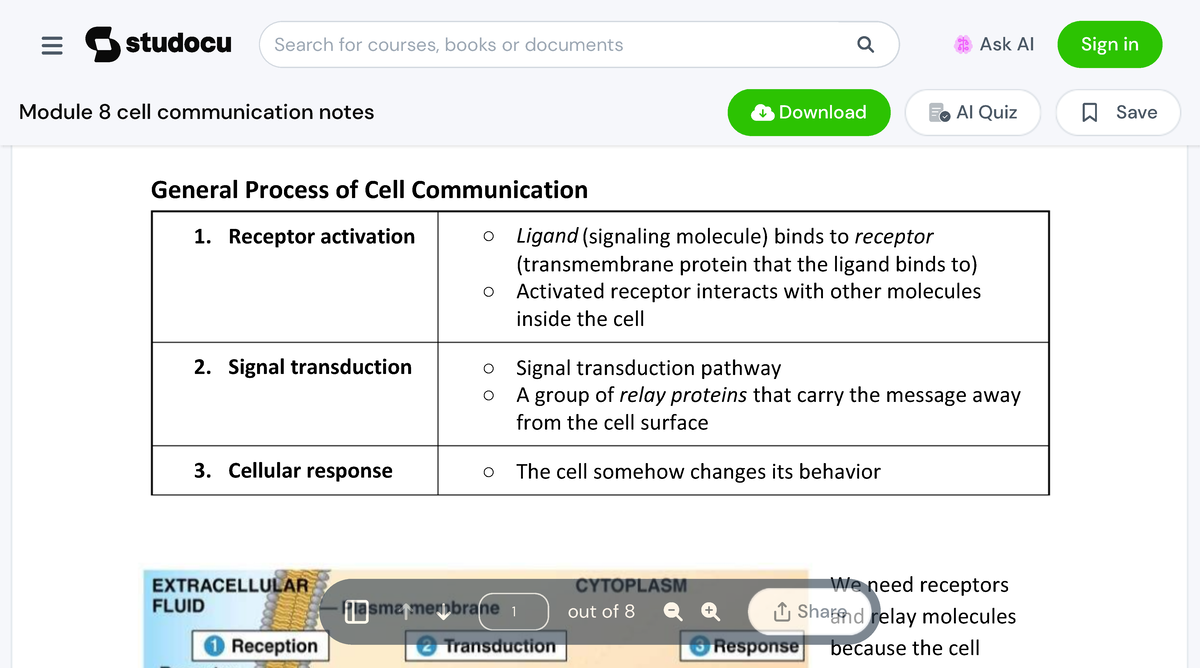The width and height of the screenshot is (1200, 668).
Task: Zoom in on the document page
Action: [x=710, y=611]
